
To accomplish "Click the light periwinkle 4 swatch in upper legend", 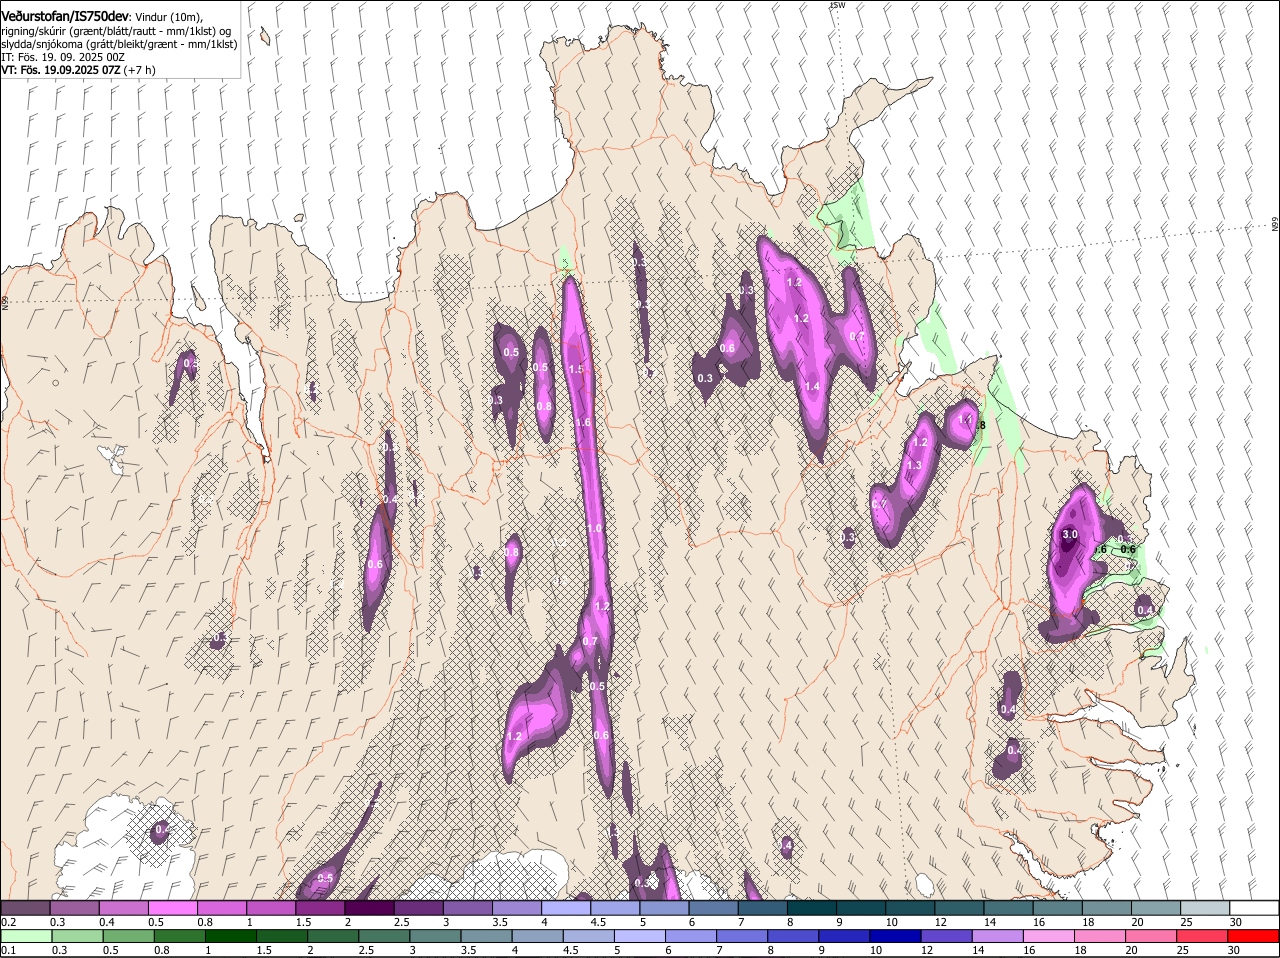I will click(566, 907).
